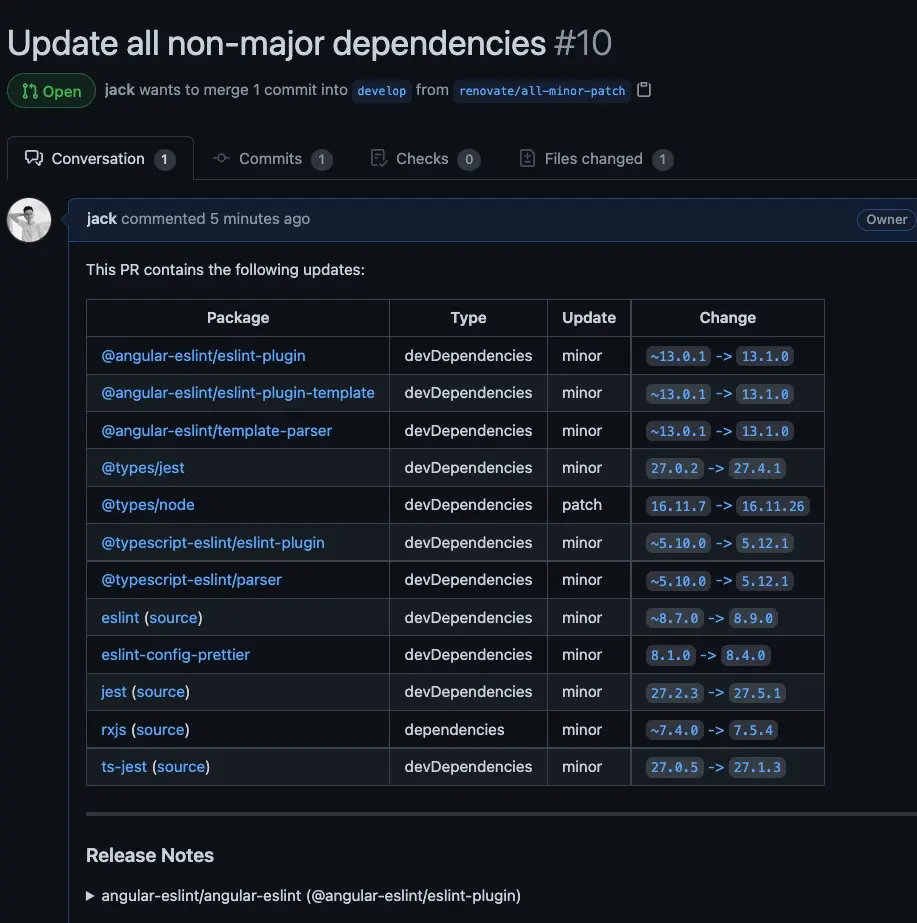Open the @types/node package link

coord(148,504)
